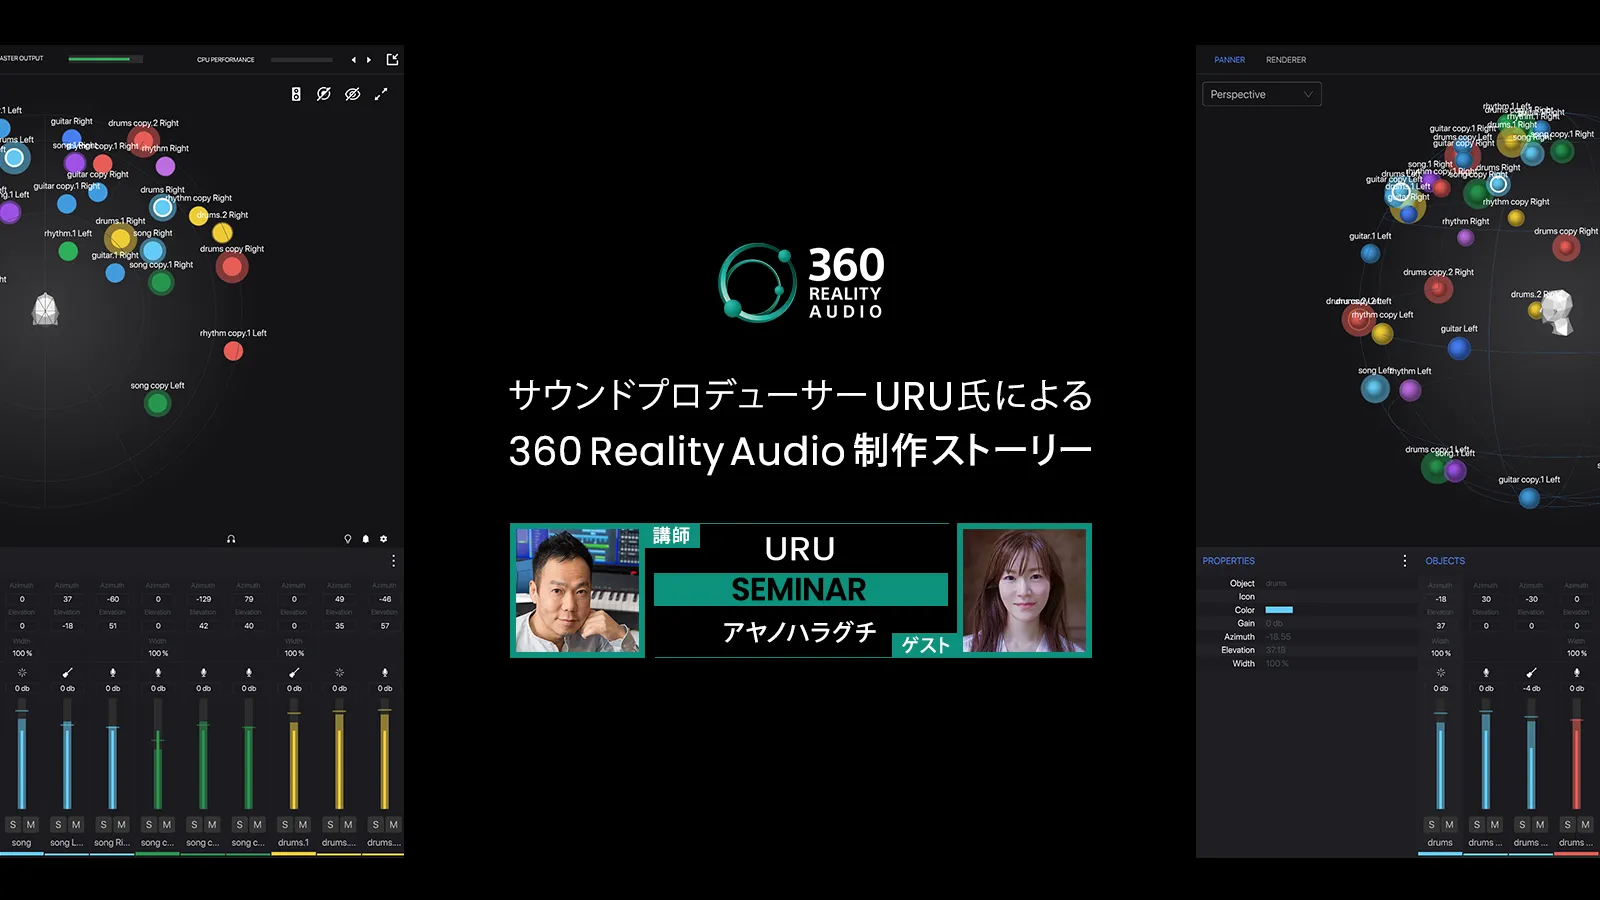This screenshot has height=900, width=1600.
Task: Open notifications with the bell icon
Action: (x=366, y=539)
